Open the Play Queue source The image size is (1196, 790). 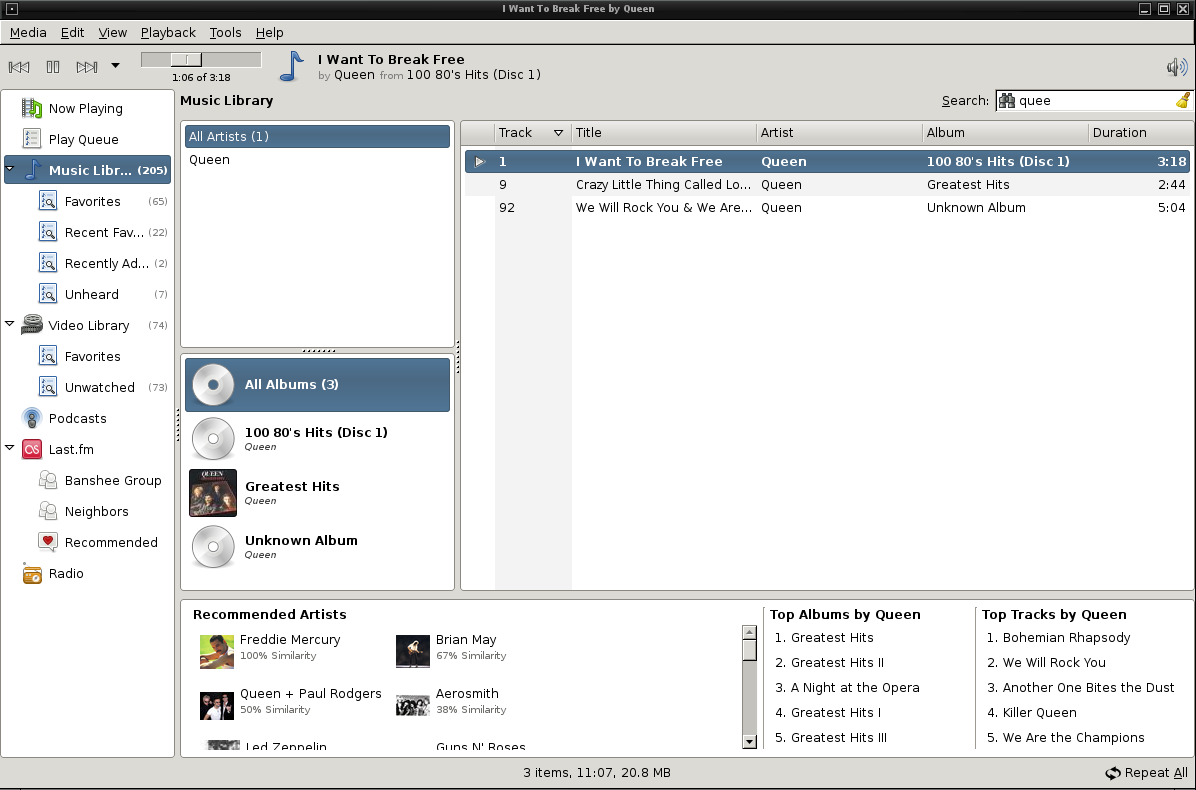[87, 140]
